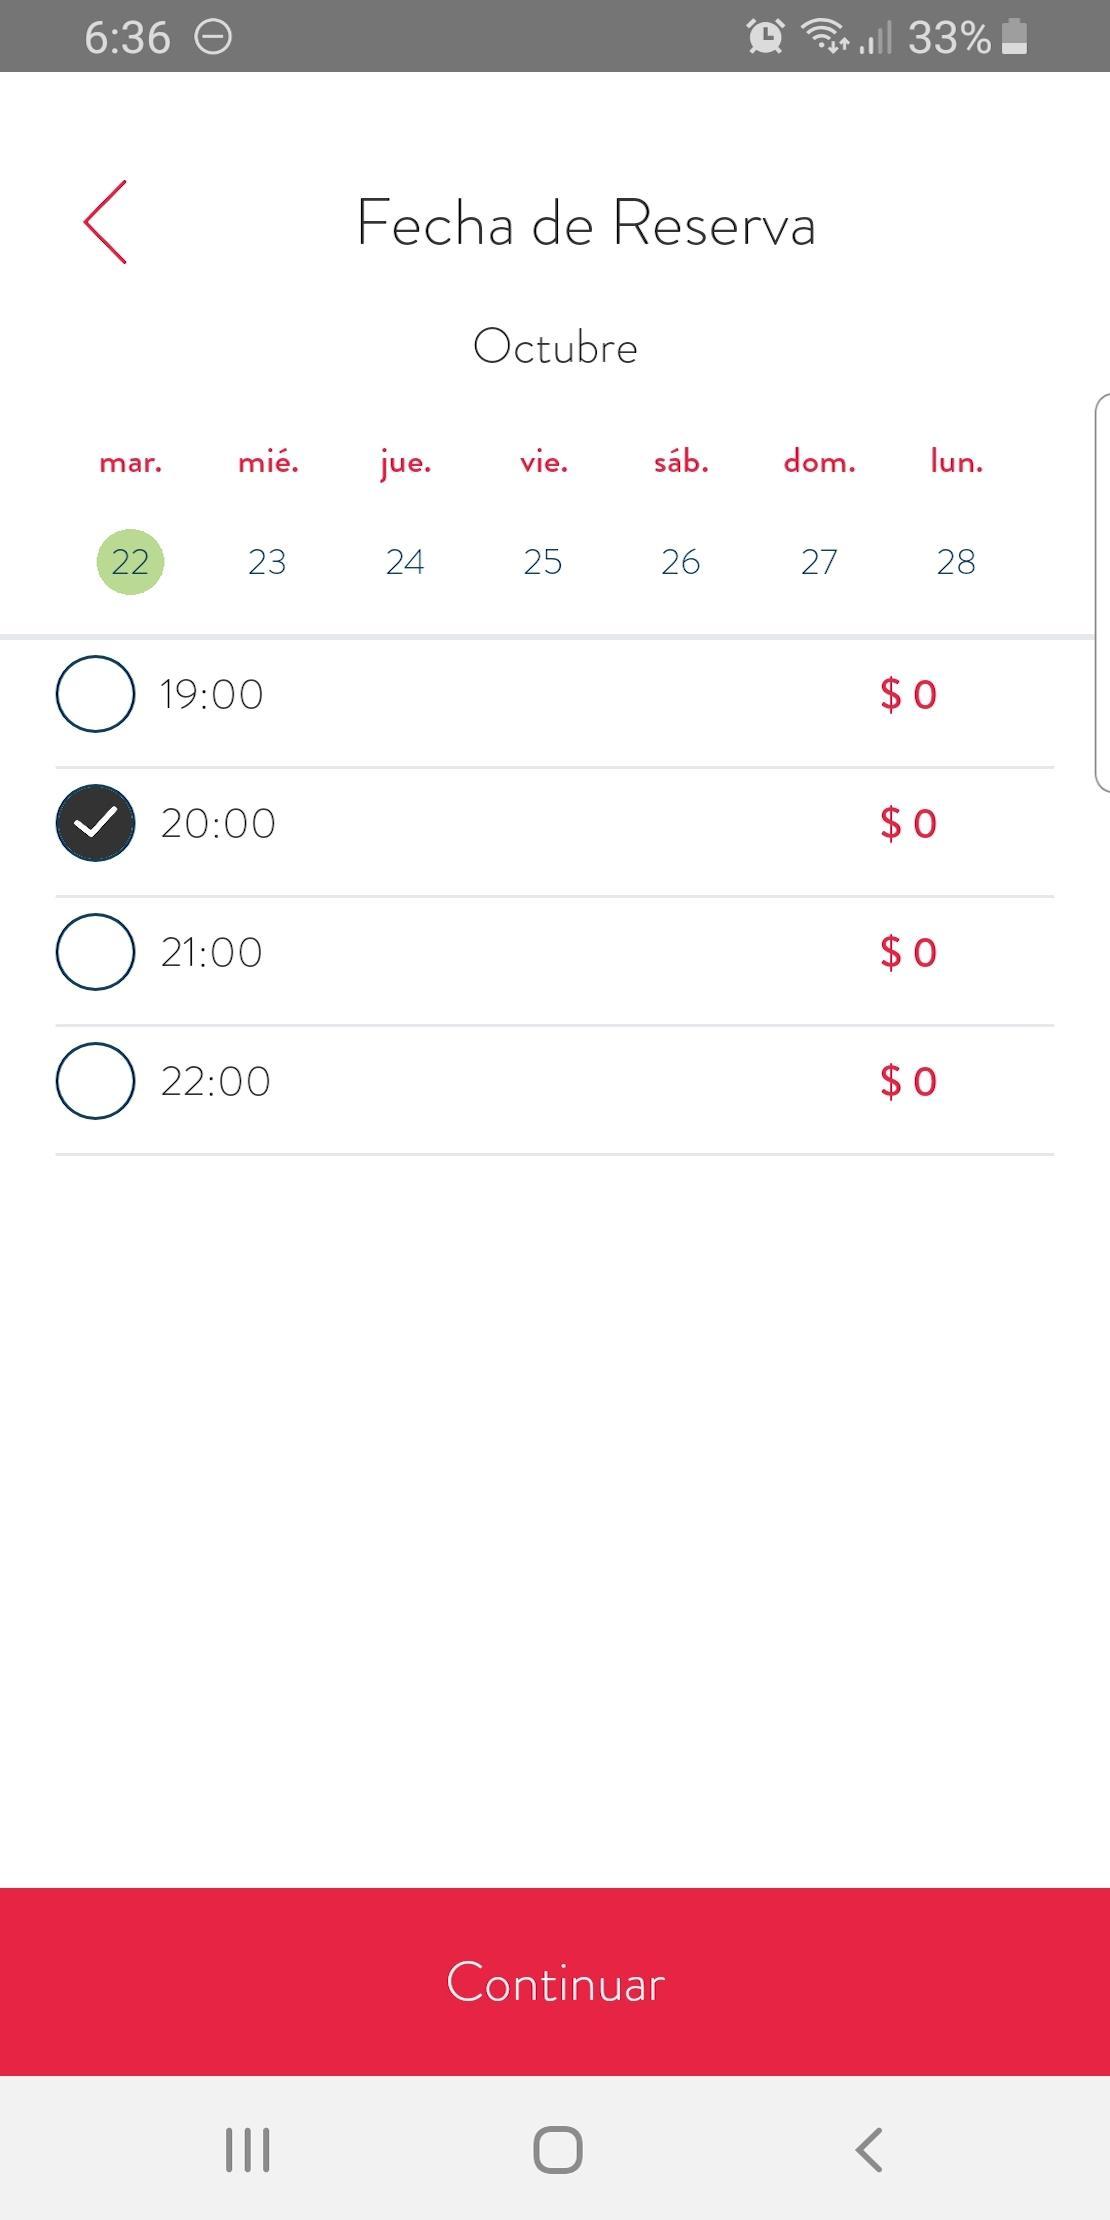The width and height of the screenshot is (1110, 2220).
Task: Tap the Android home button
Action: [x=557, y=2149]
